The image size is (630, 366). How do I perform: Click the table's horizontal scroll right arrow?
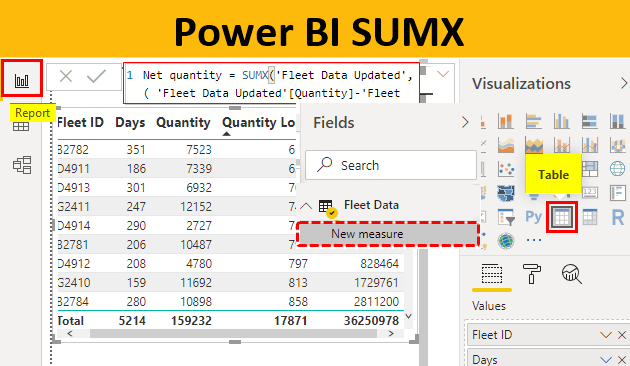[391, 333]
